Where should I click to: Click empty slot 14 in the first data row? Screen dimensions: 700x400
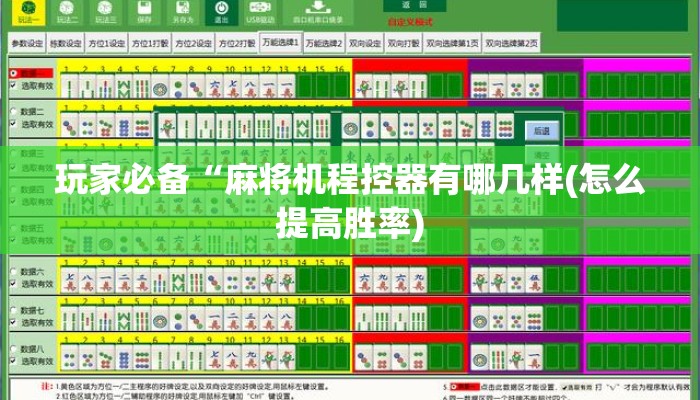pyautogui.click(x=305, y=86)
